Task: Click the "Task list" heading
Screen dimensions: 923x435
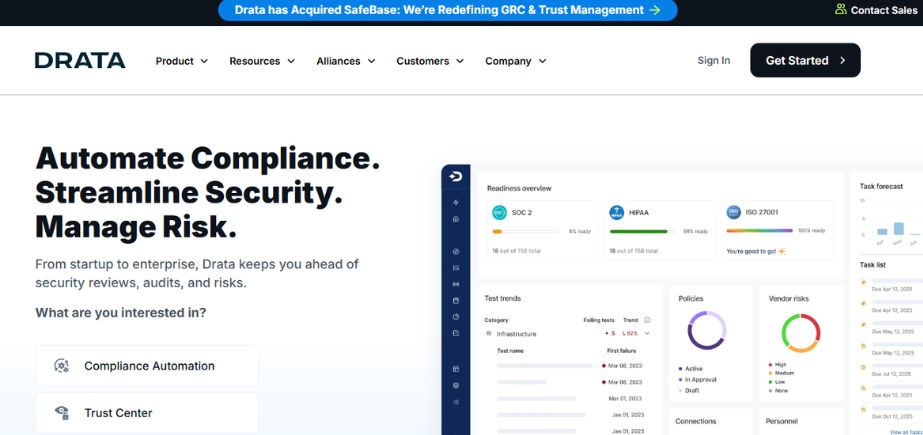Action: (872, 265)
